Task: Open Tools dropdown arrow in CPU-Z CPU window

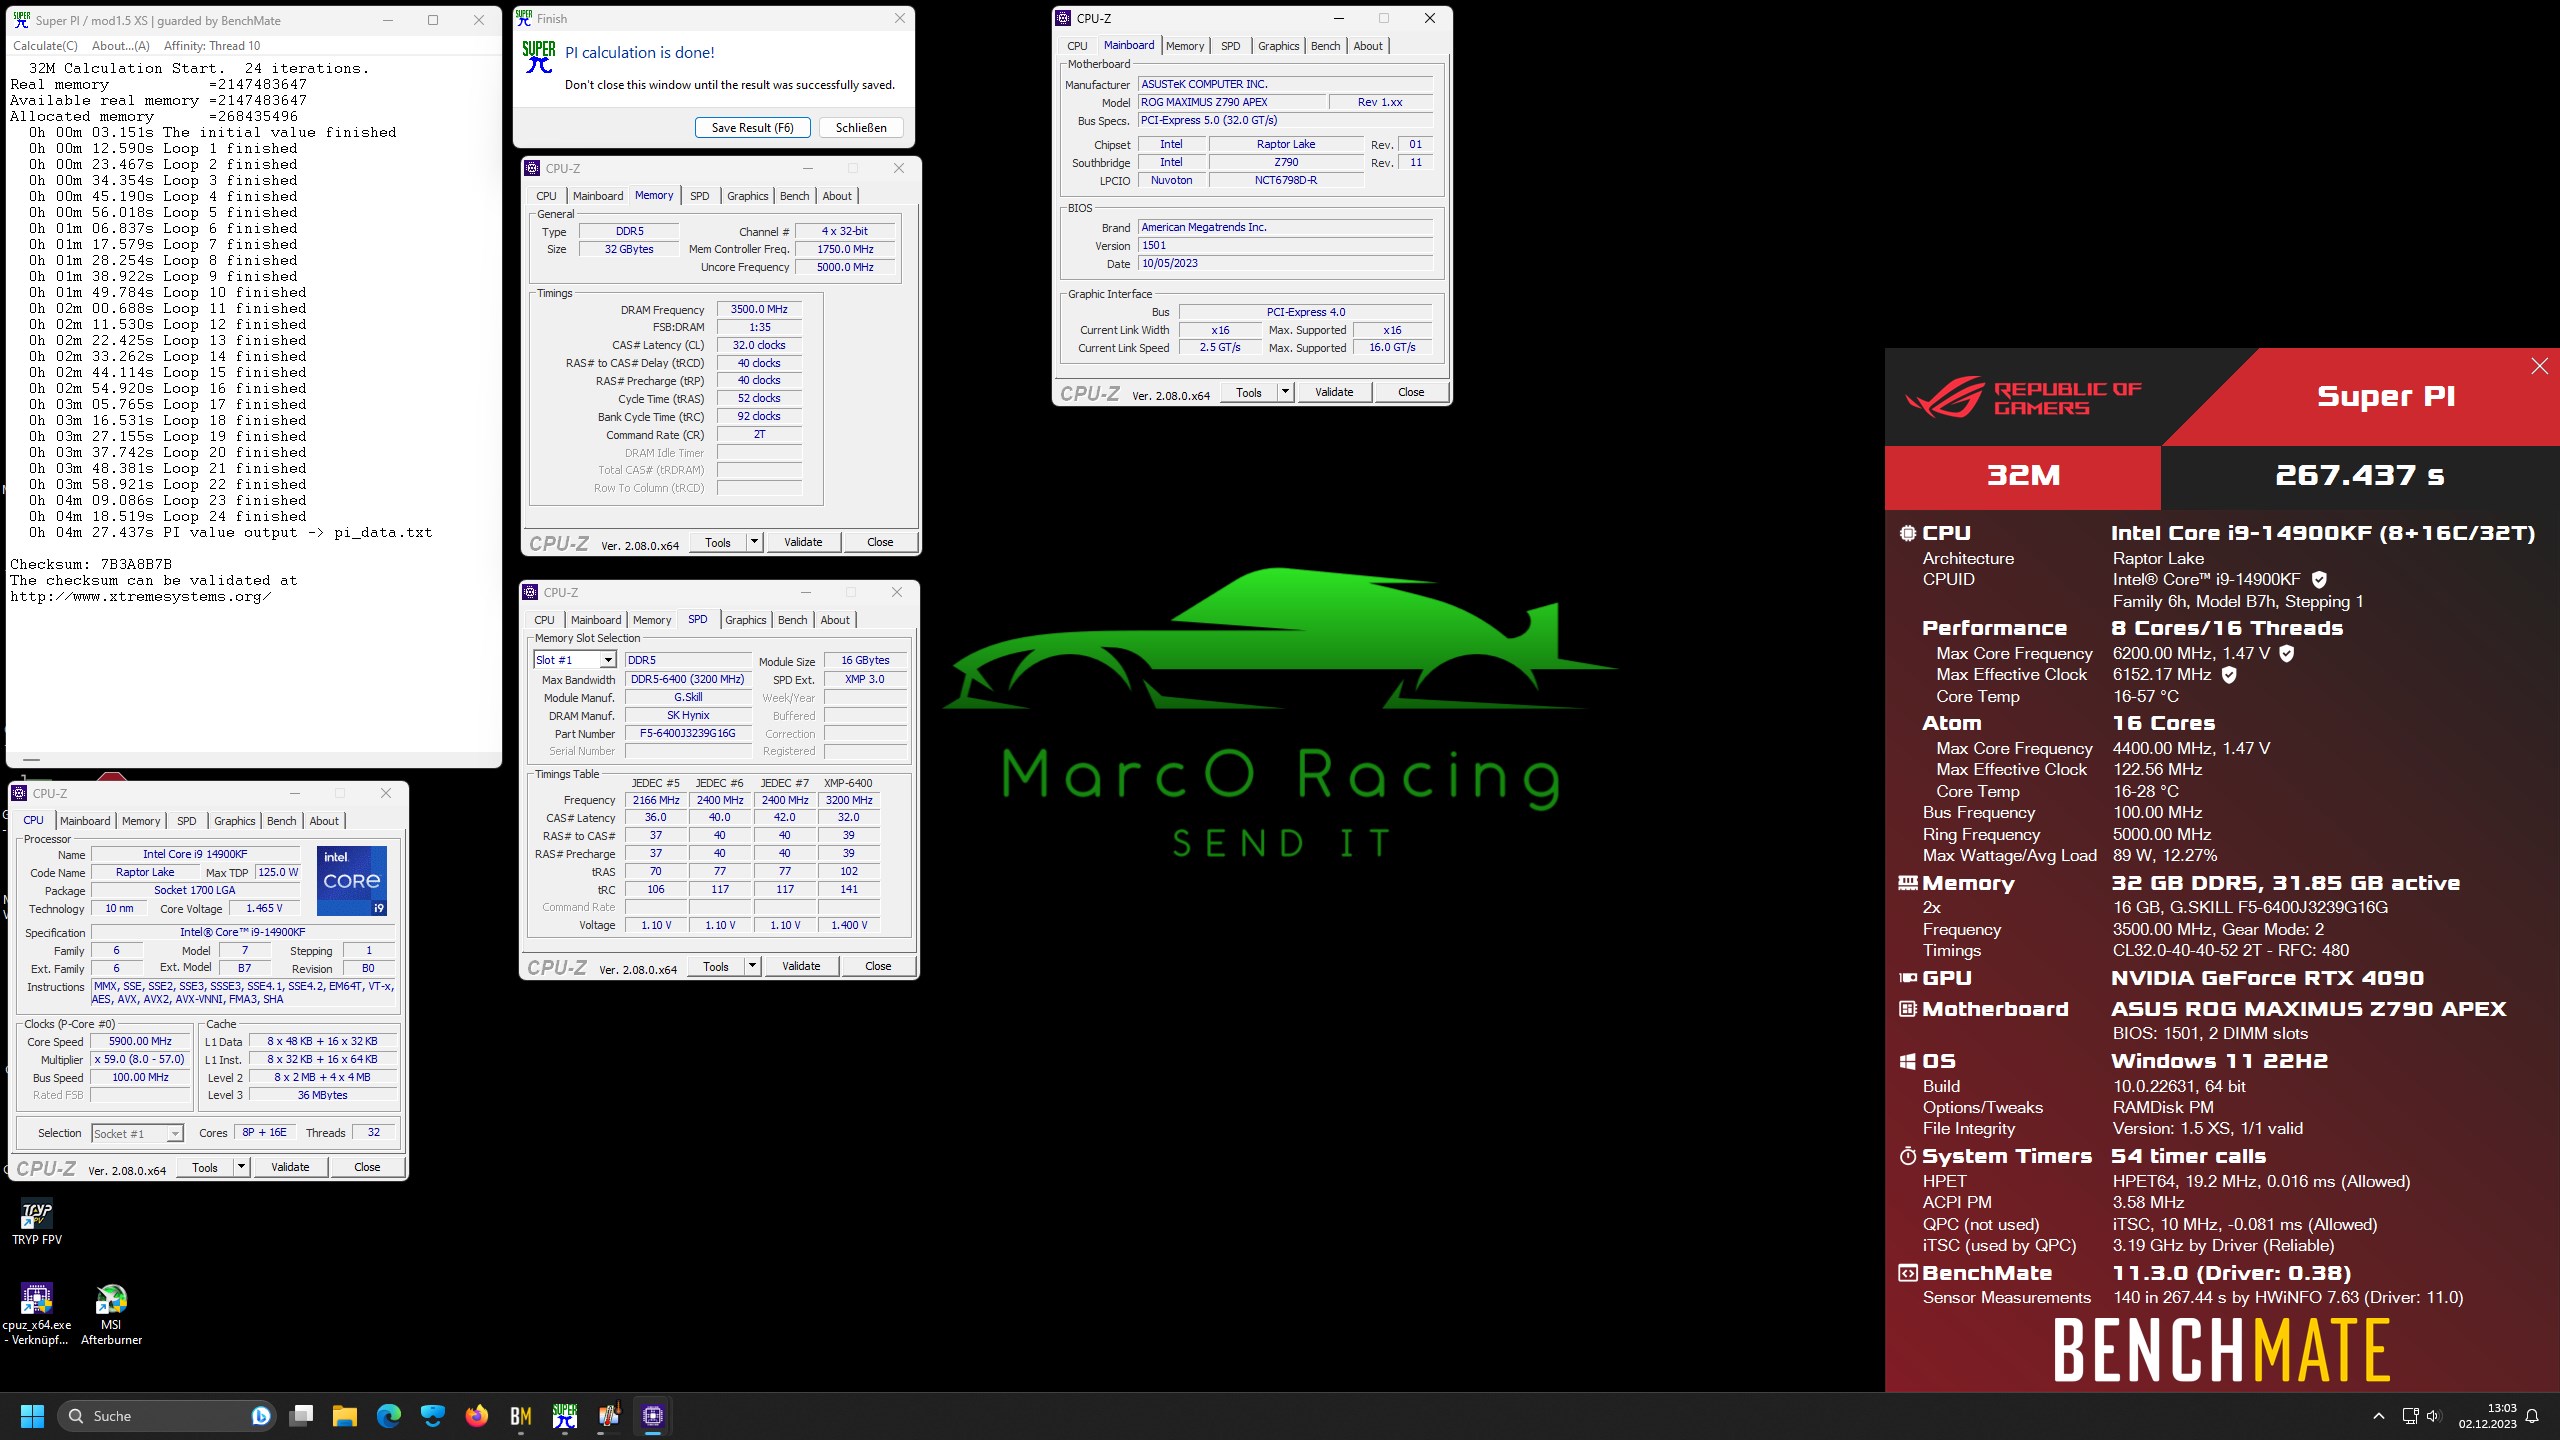Action: (x=241, y=1167)
